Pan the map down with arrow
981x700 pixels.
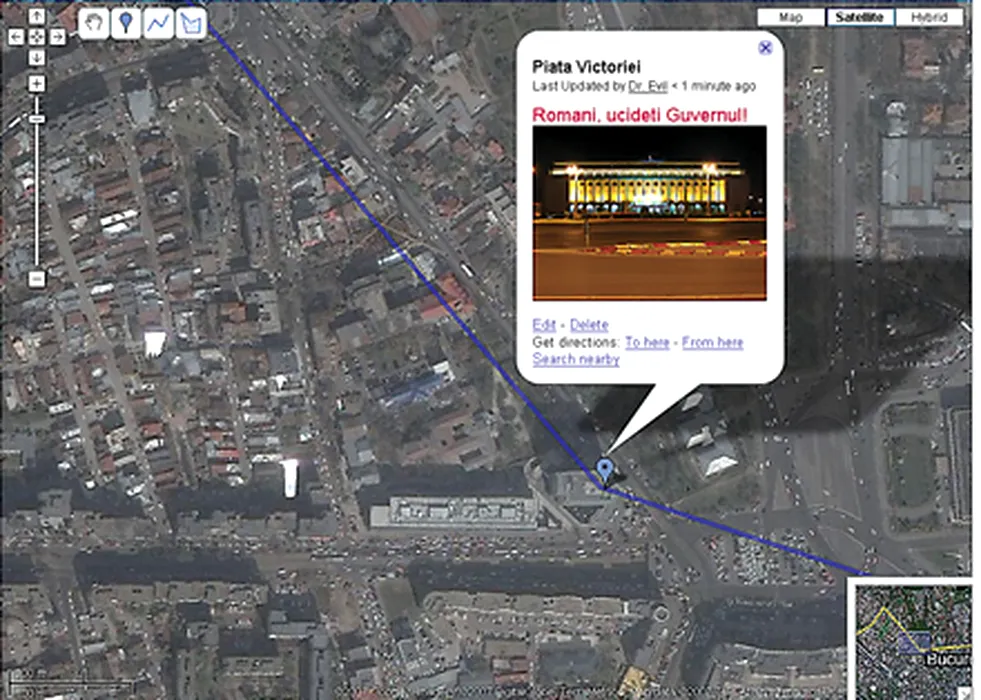(37, 58)
